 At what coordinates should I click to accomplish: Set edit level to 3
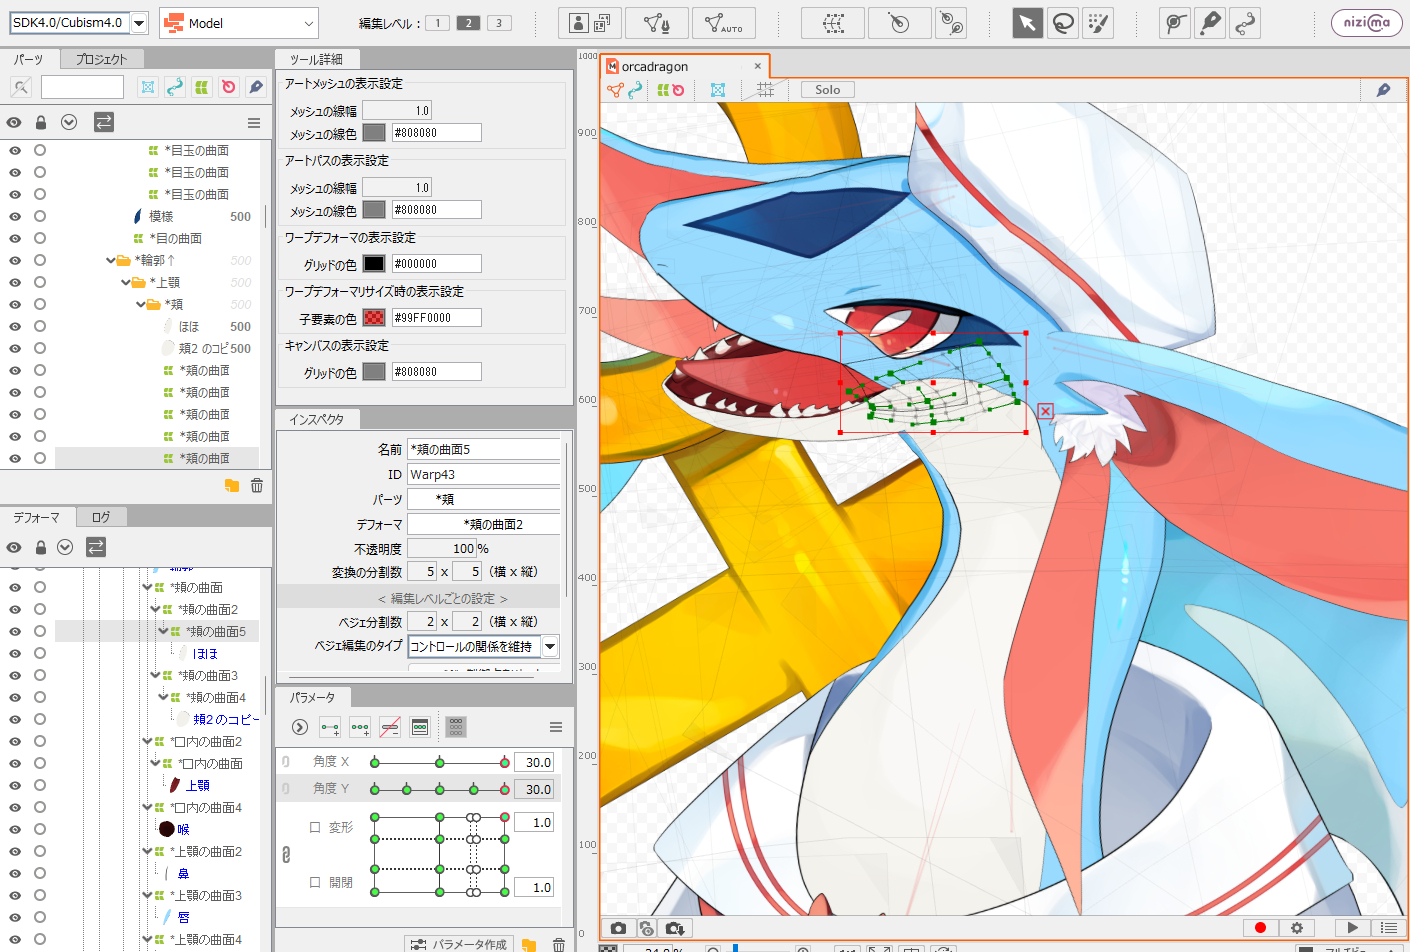pos(499,23)
